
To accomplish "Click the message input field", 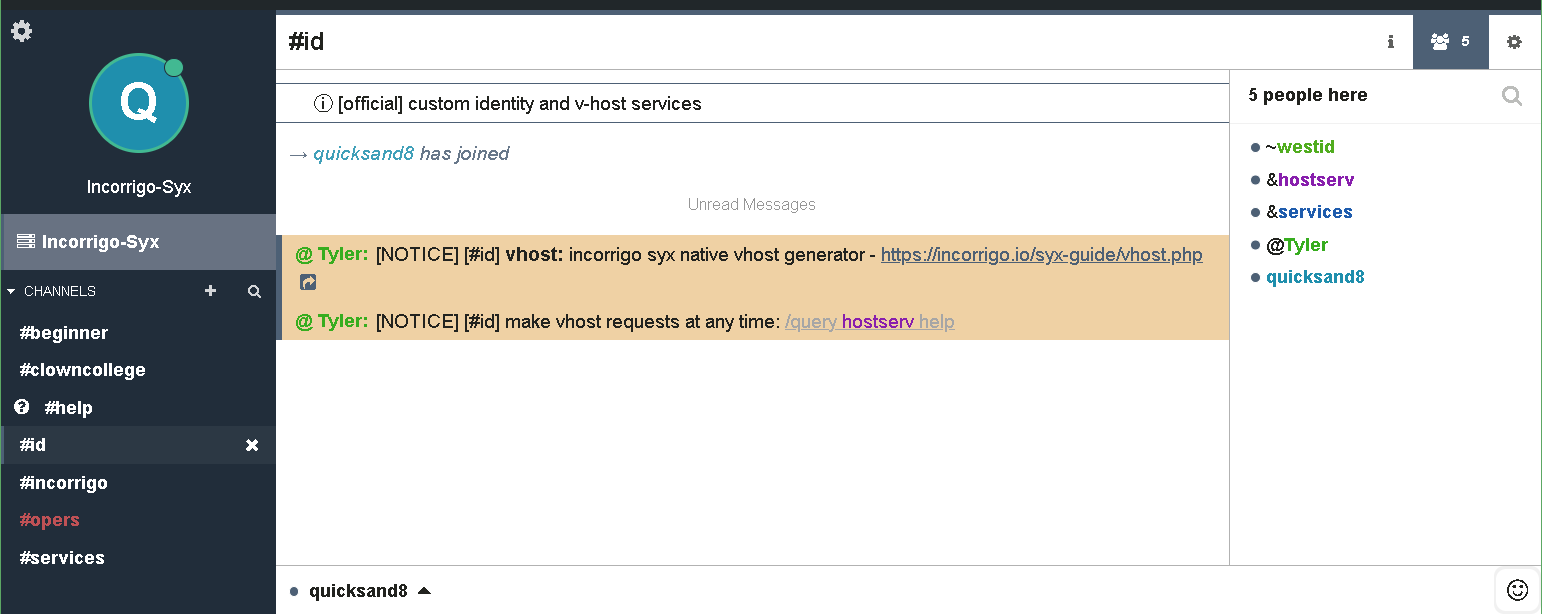I will [950, 591].
